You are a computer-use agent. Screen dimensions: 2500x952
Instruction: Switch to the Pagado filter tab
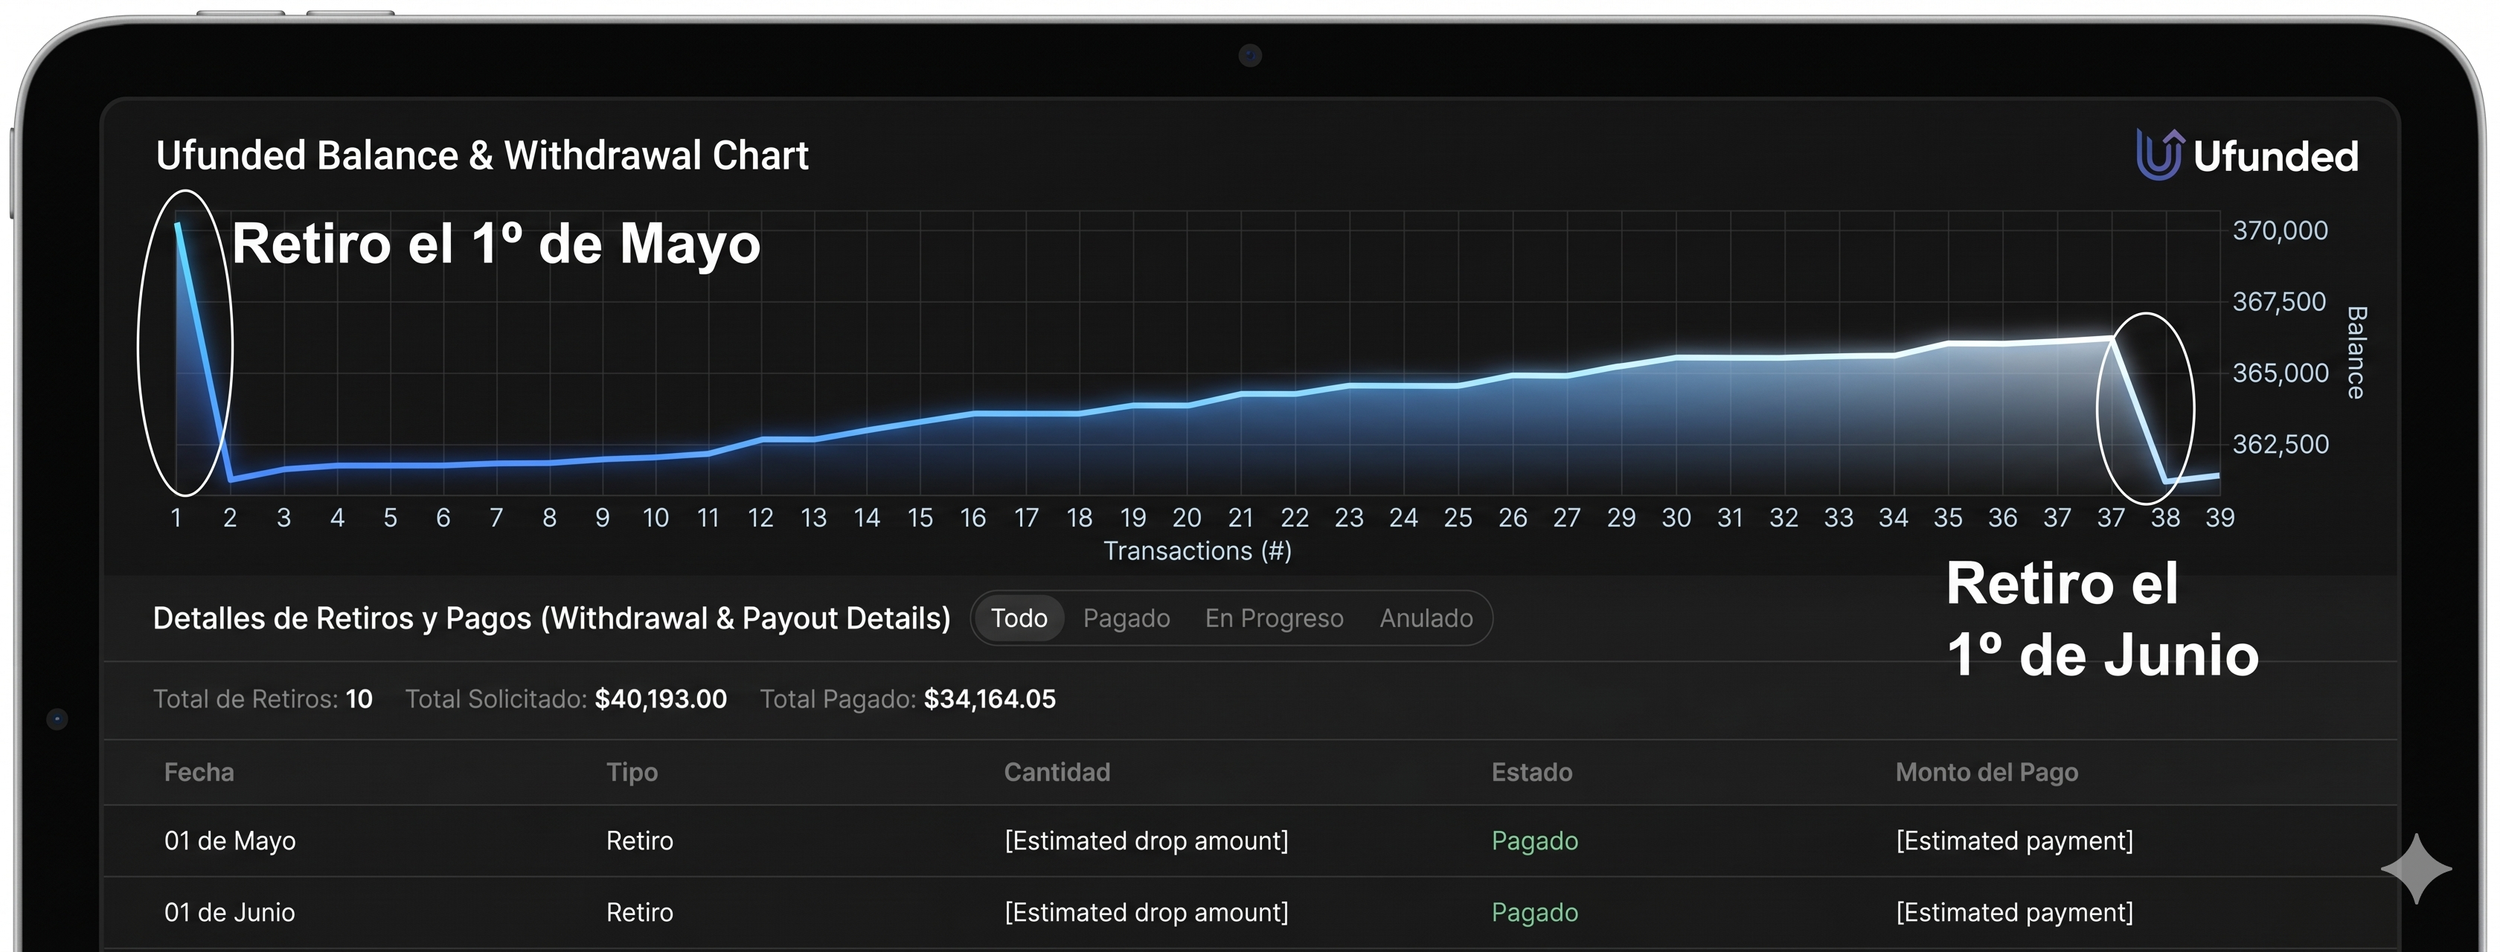click(x=1126, y=618)
